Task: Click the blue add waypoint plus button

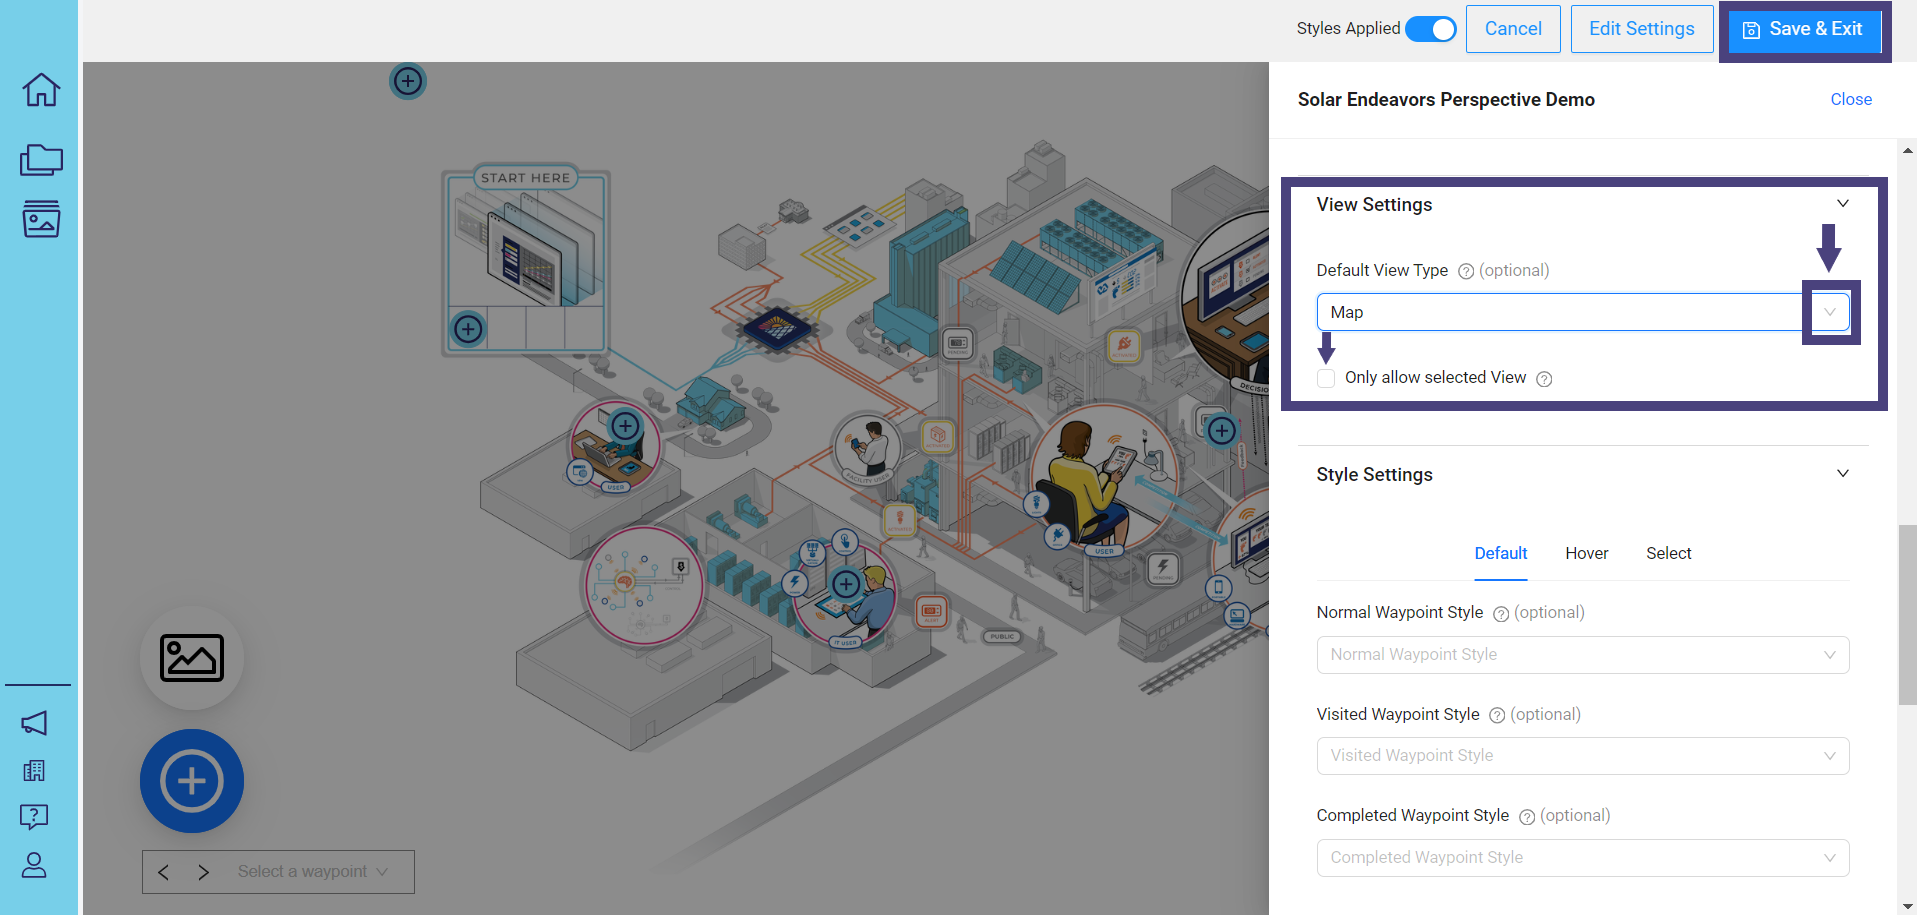Action: point(191,781)
